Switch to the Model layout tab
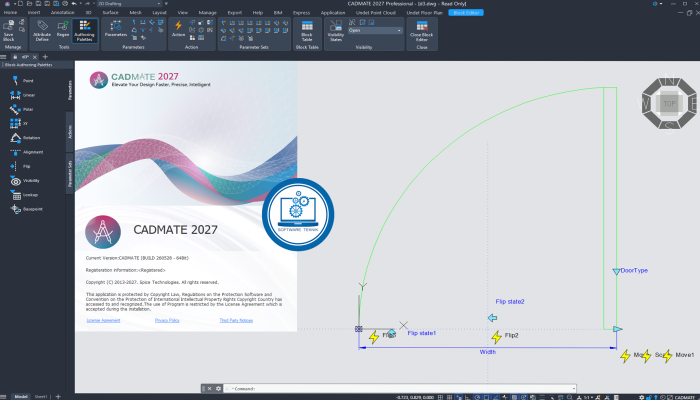This screenshot has width=700, height=400. [21, 396]
